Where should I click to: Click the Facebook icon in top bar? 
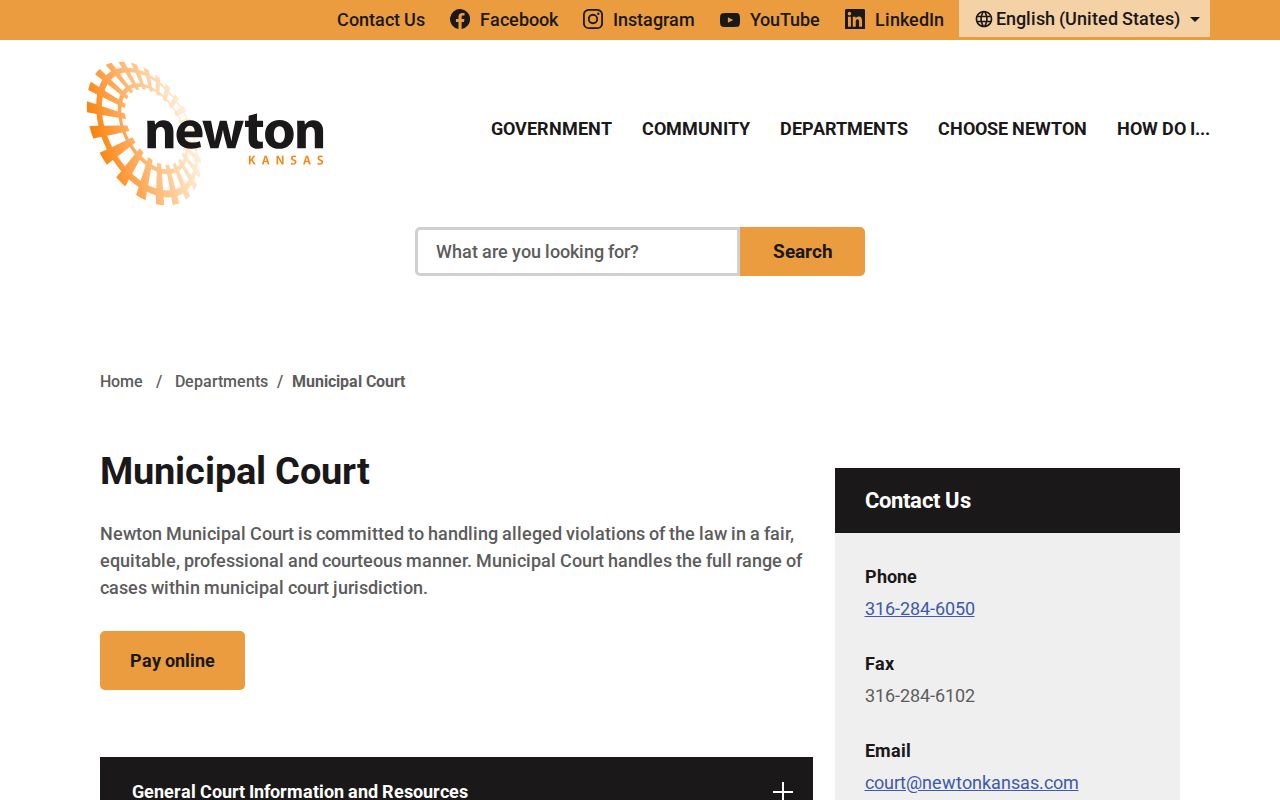click(460, 19)
